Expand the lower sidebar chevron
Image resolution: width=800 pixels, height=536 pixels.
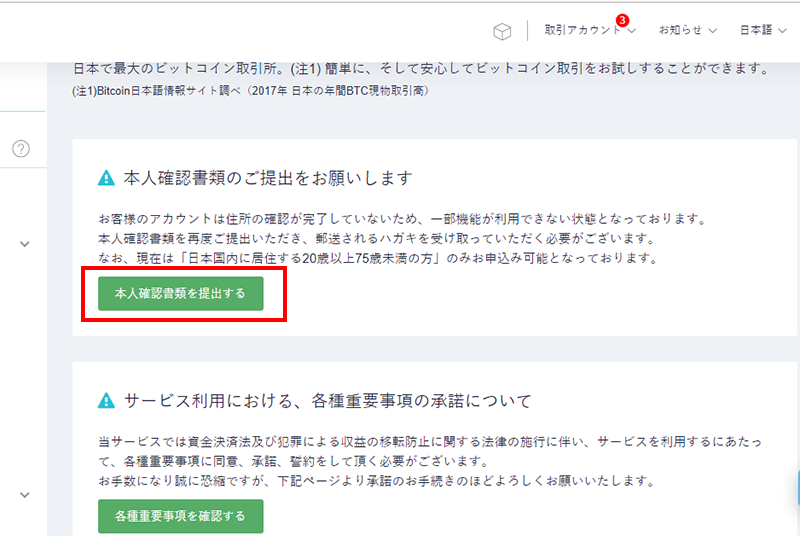(24, 495)
